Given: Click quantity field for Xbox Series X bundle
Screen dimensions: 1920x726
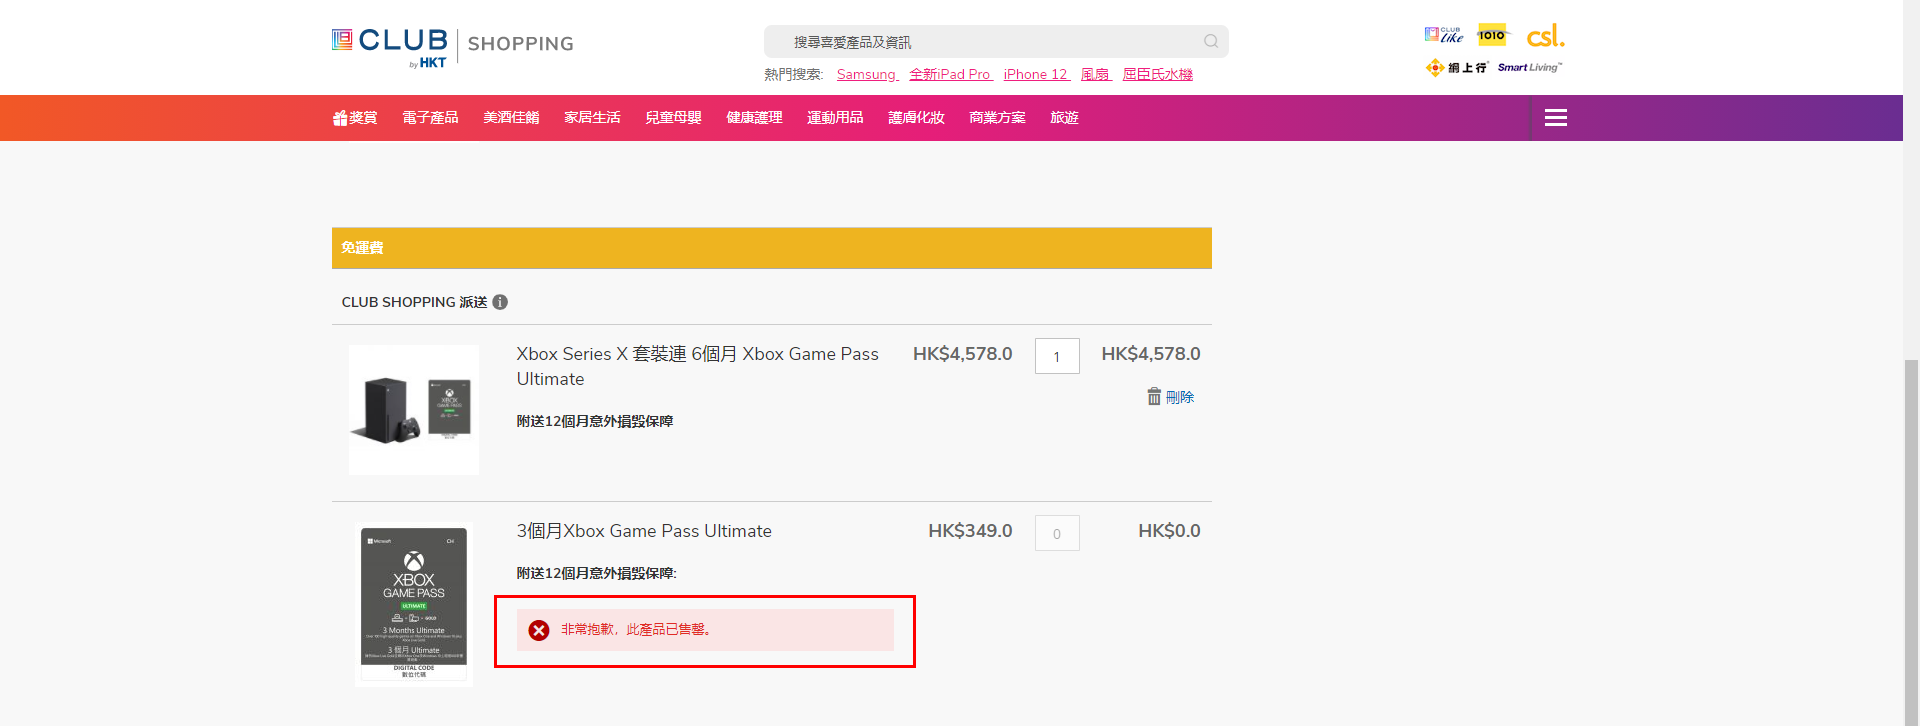Looking at the screenshot, I should coord(1057,356).
